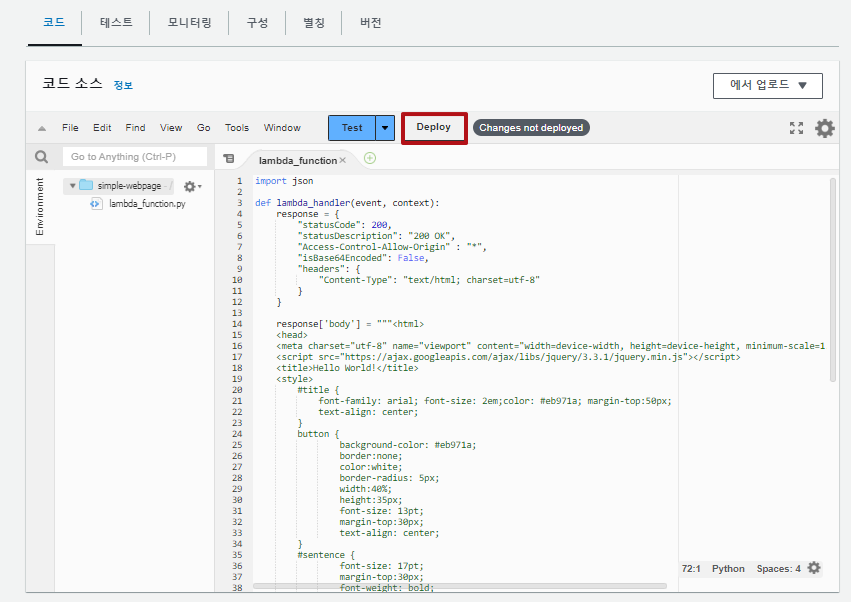Viewport: 851px width, 602px height.
Task: Open the View menu
Action: [x=171, y=128]
